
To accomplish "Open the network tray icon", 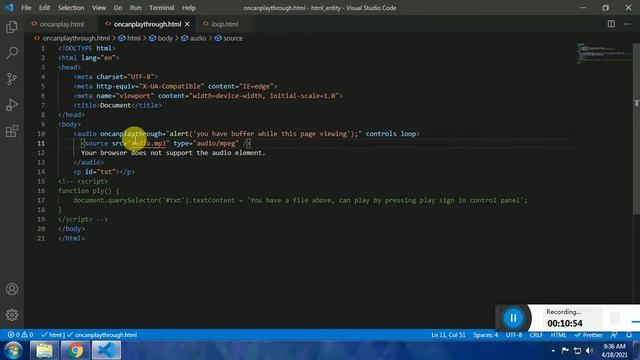I will point(577,350).
